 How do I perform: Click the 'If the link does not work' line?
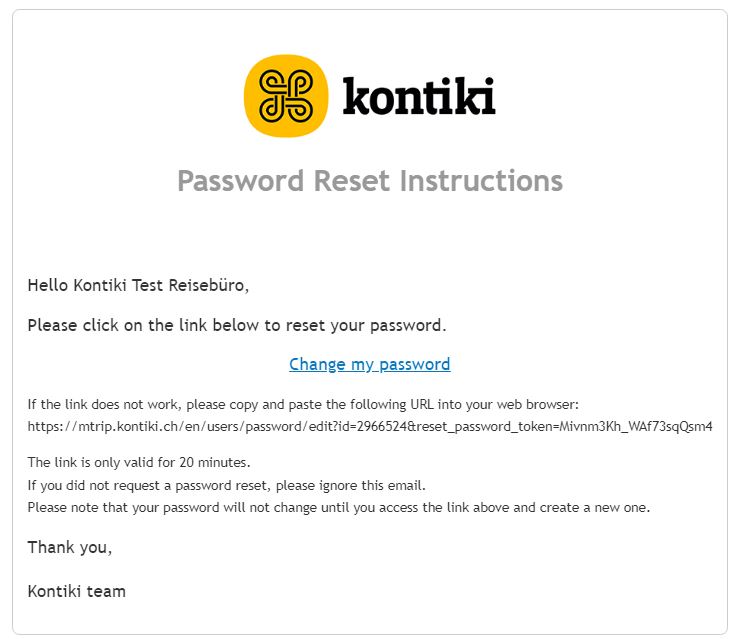(x=303, y=404)
